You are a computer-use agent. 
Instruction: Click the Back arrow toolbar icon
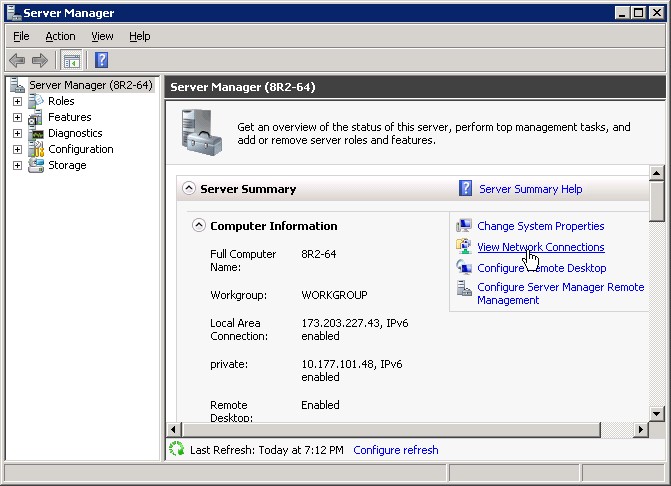point(17,61)
